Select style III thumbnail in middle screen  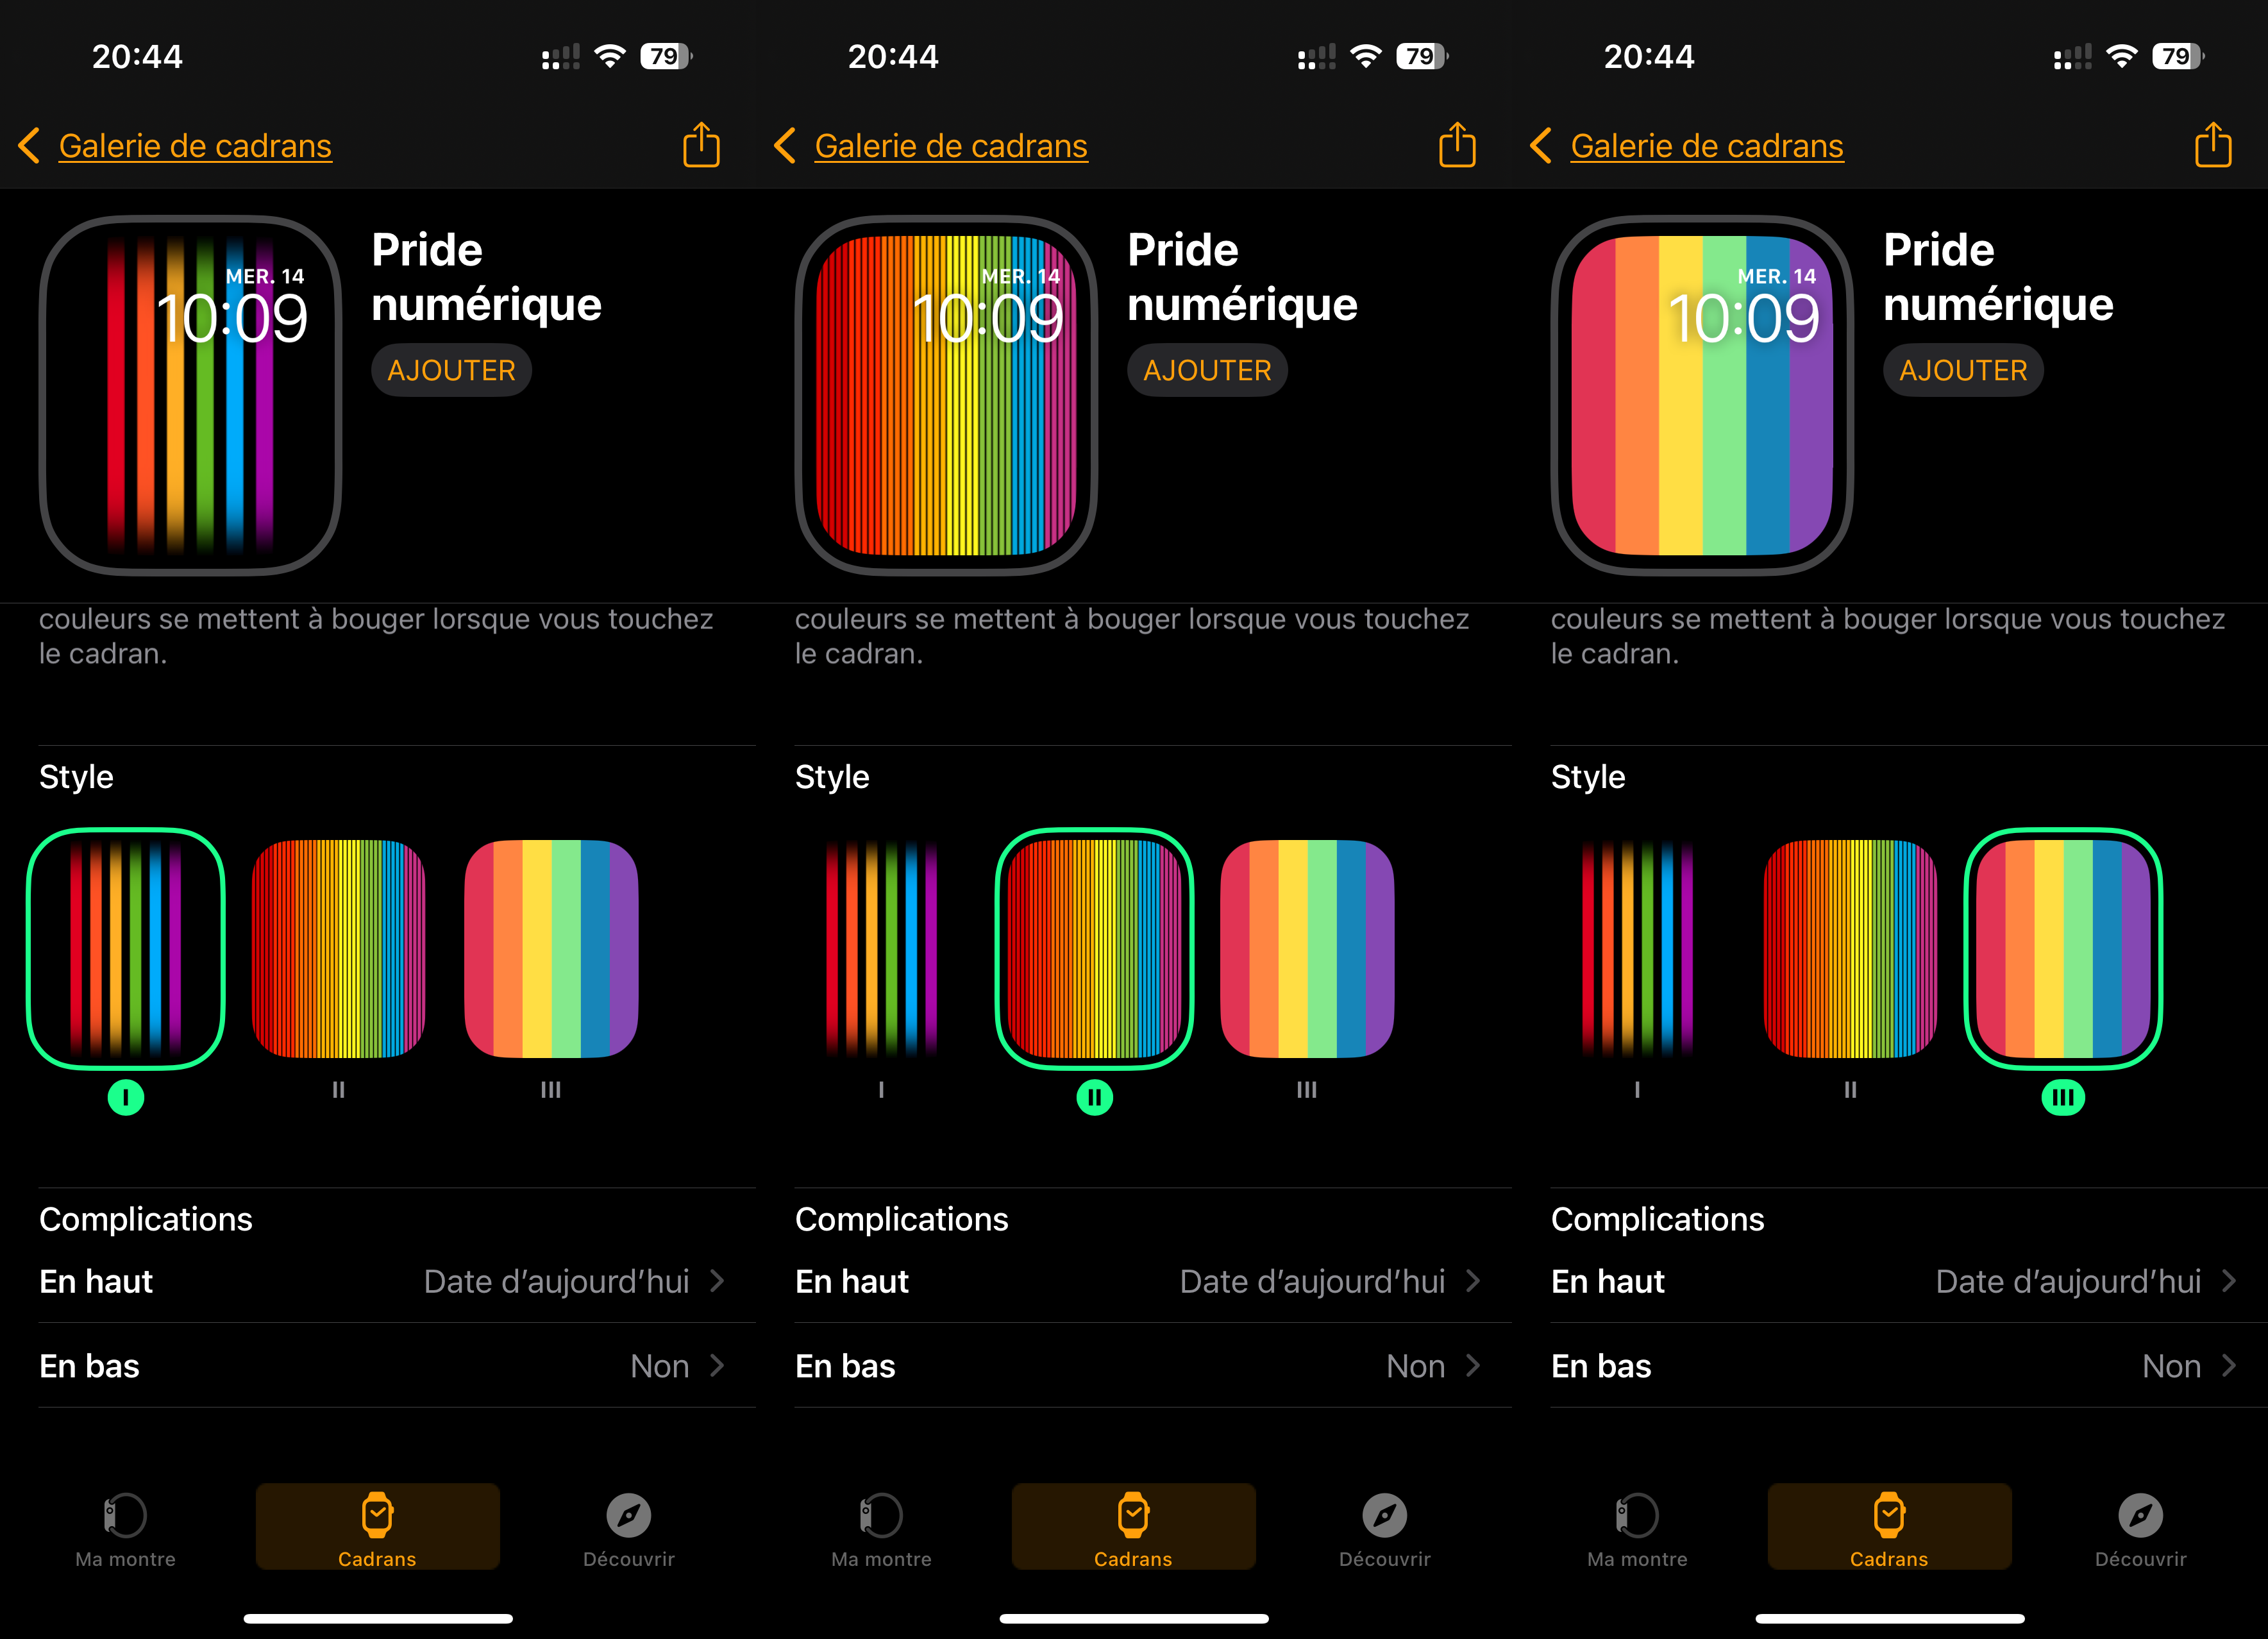pyautogui.click(x=1307, y=948)
